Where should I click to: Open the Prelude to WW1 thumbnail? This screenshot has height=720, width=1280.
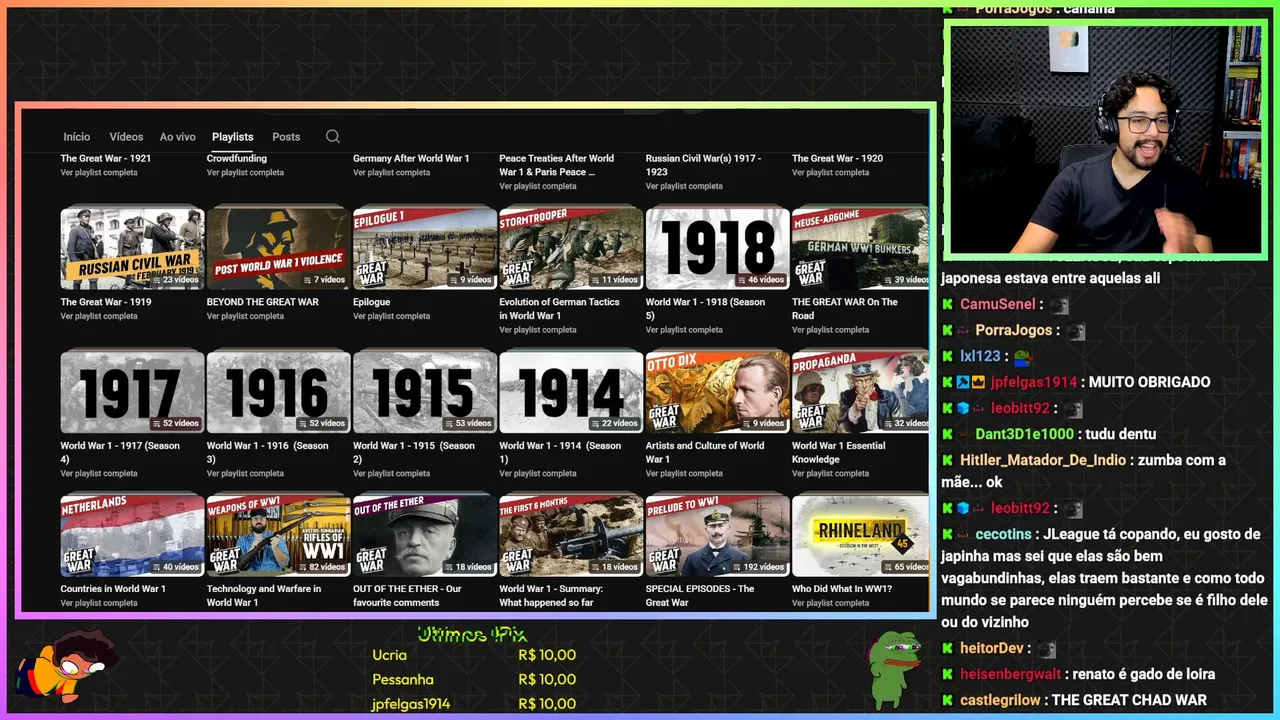717,535
